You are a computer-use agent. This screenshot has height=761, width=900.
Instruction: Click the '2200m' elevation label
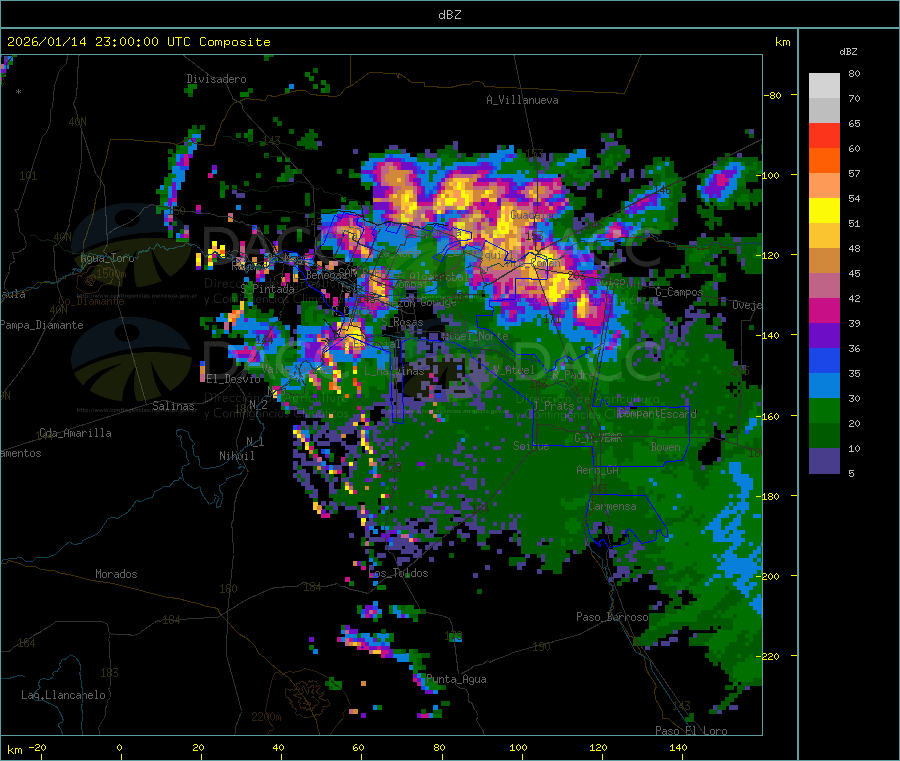[266, 717]
